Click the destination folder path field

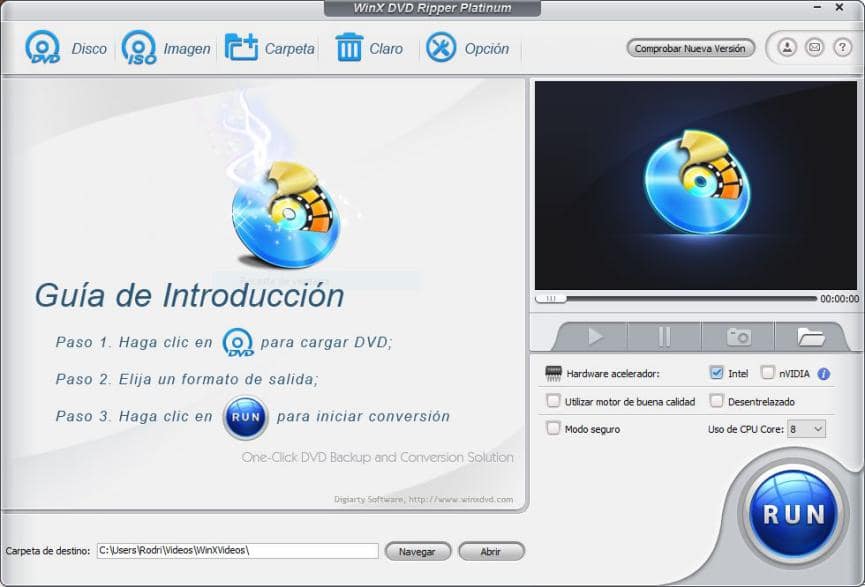point(240,551)
